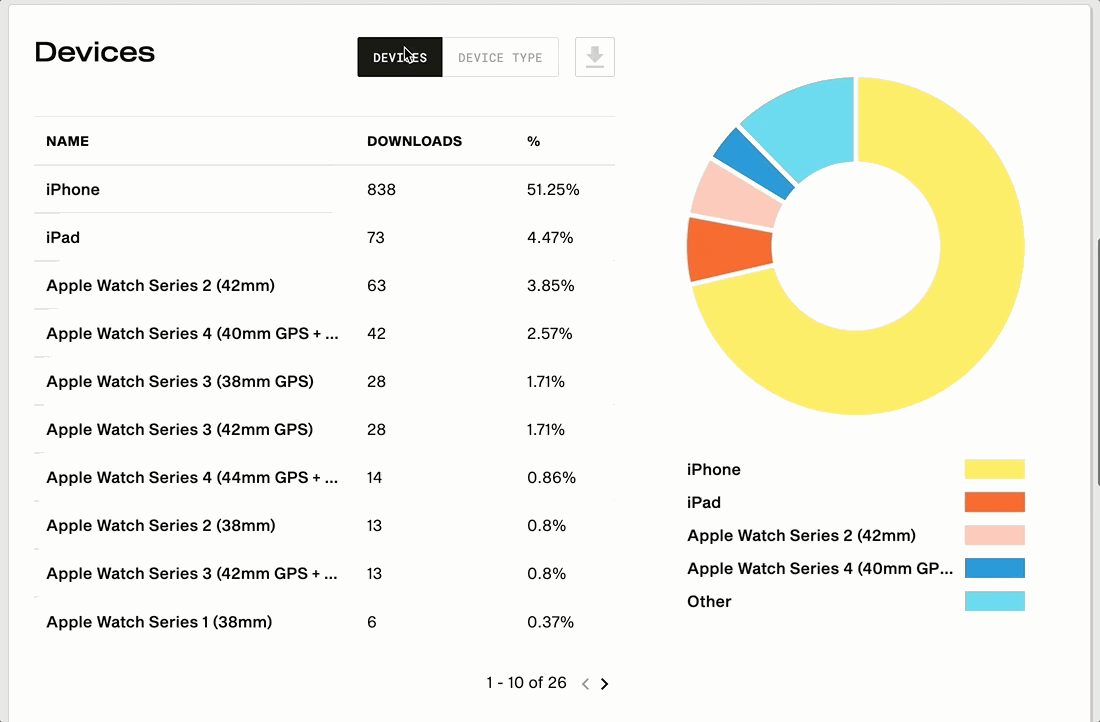Click the 51.25% percentage value

553,189
